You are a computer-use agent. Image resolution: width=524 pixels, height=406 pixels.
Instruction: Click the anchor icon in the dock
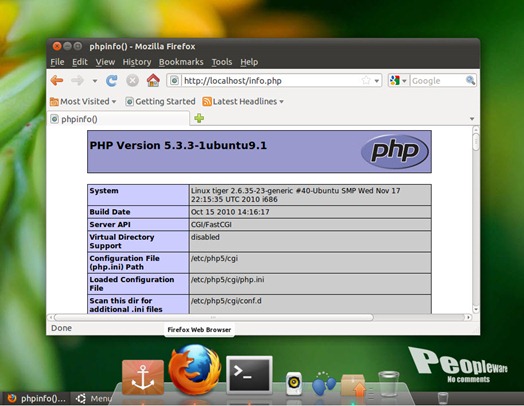[143, 377]
